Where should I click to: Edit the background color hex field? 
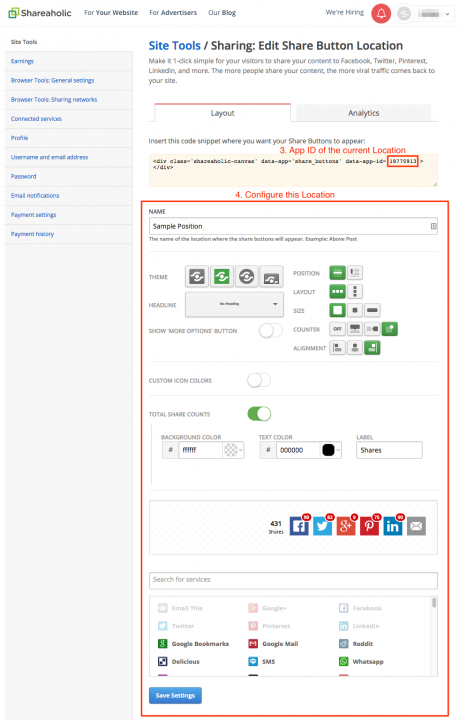(x=201, y=450)
